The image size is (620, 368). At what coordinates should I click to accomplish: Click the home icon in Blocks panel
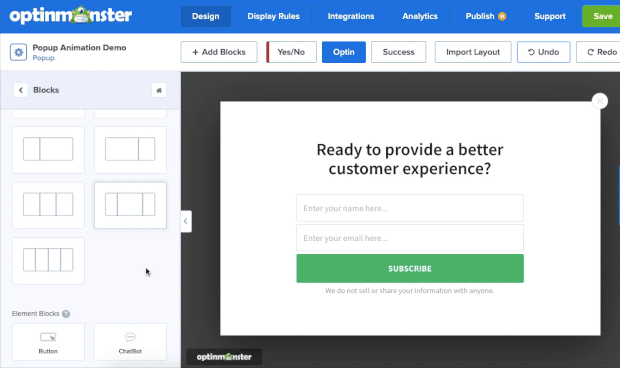[x=159, y=90]
